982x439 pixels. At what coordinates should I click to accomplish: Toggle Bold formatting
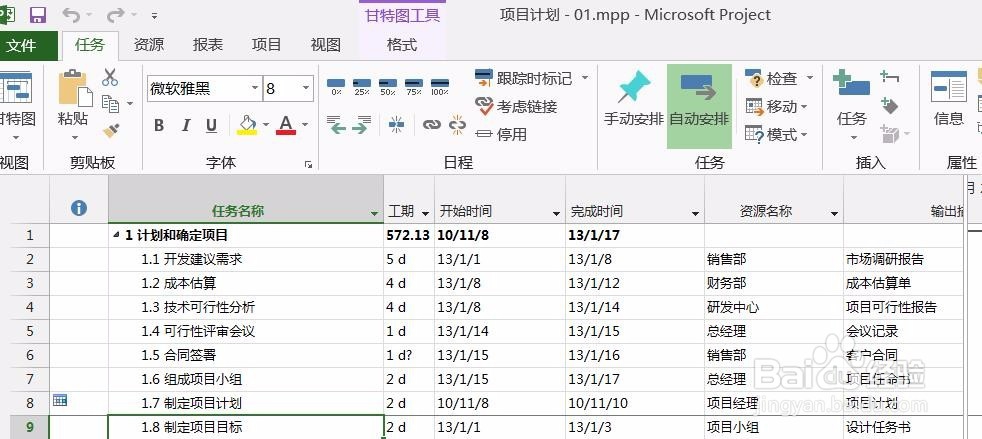coord(159,125)
